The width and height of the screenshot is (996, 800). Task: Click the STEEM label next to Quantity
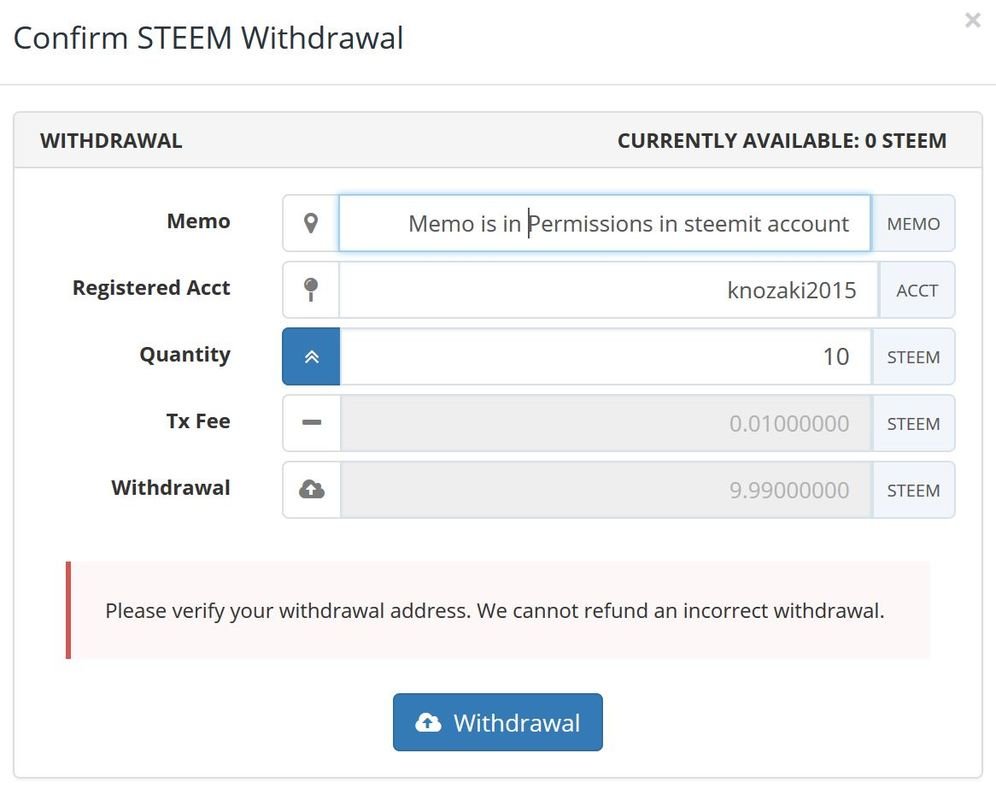[913, 357]
